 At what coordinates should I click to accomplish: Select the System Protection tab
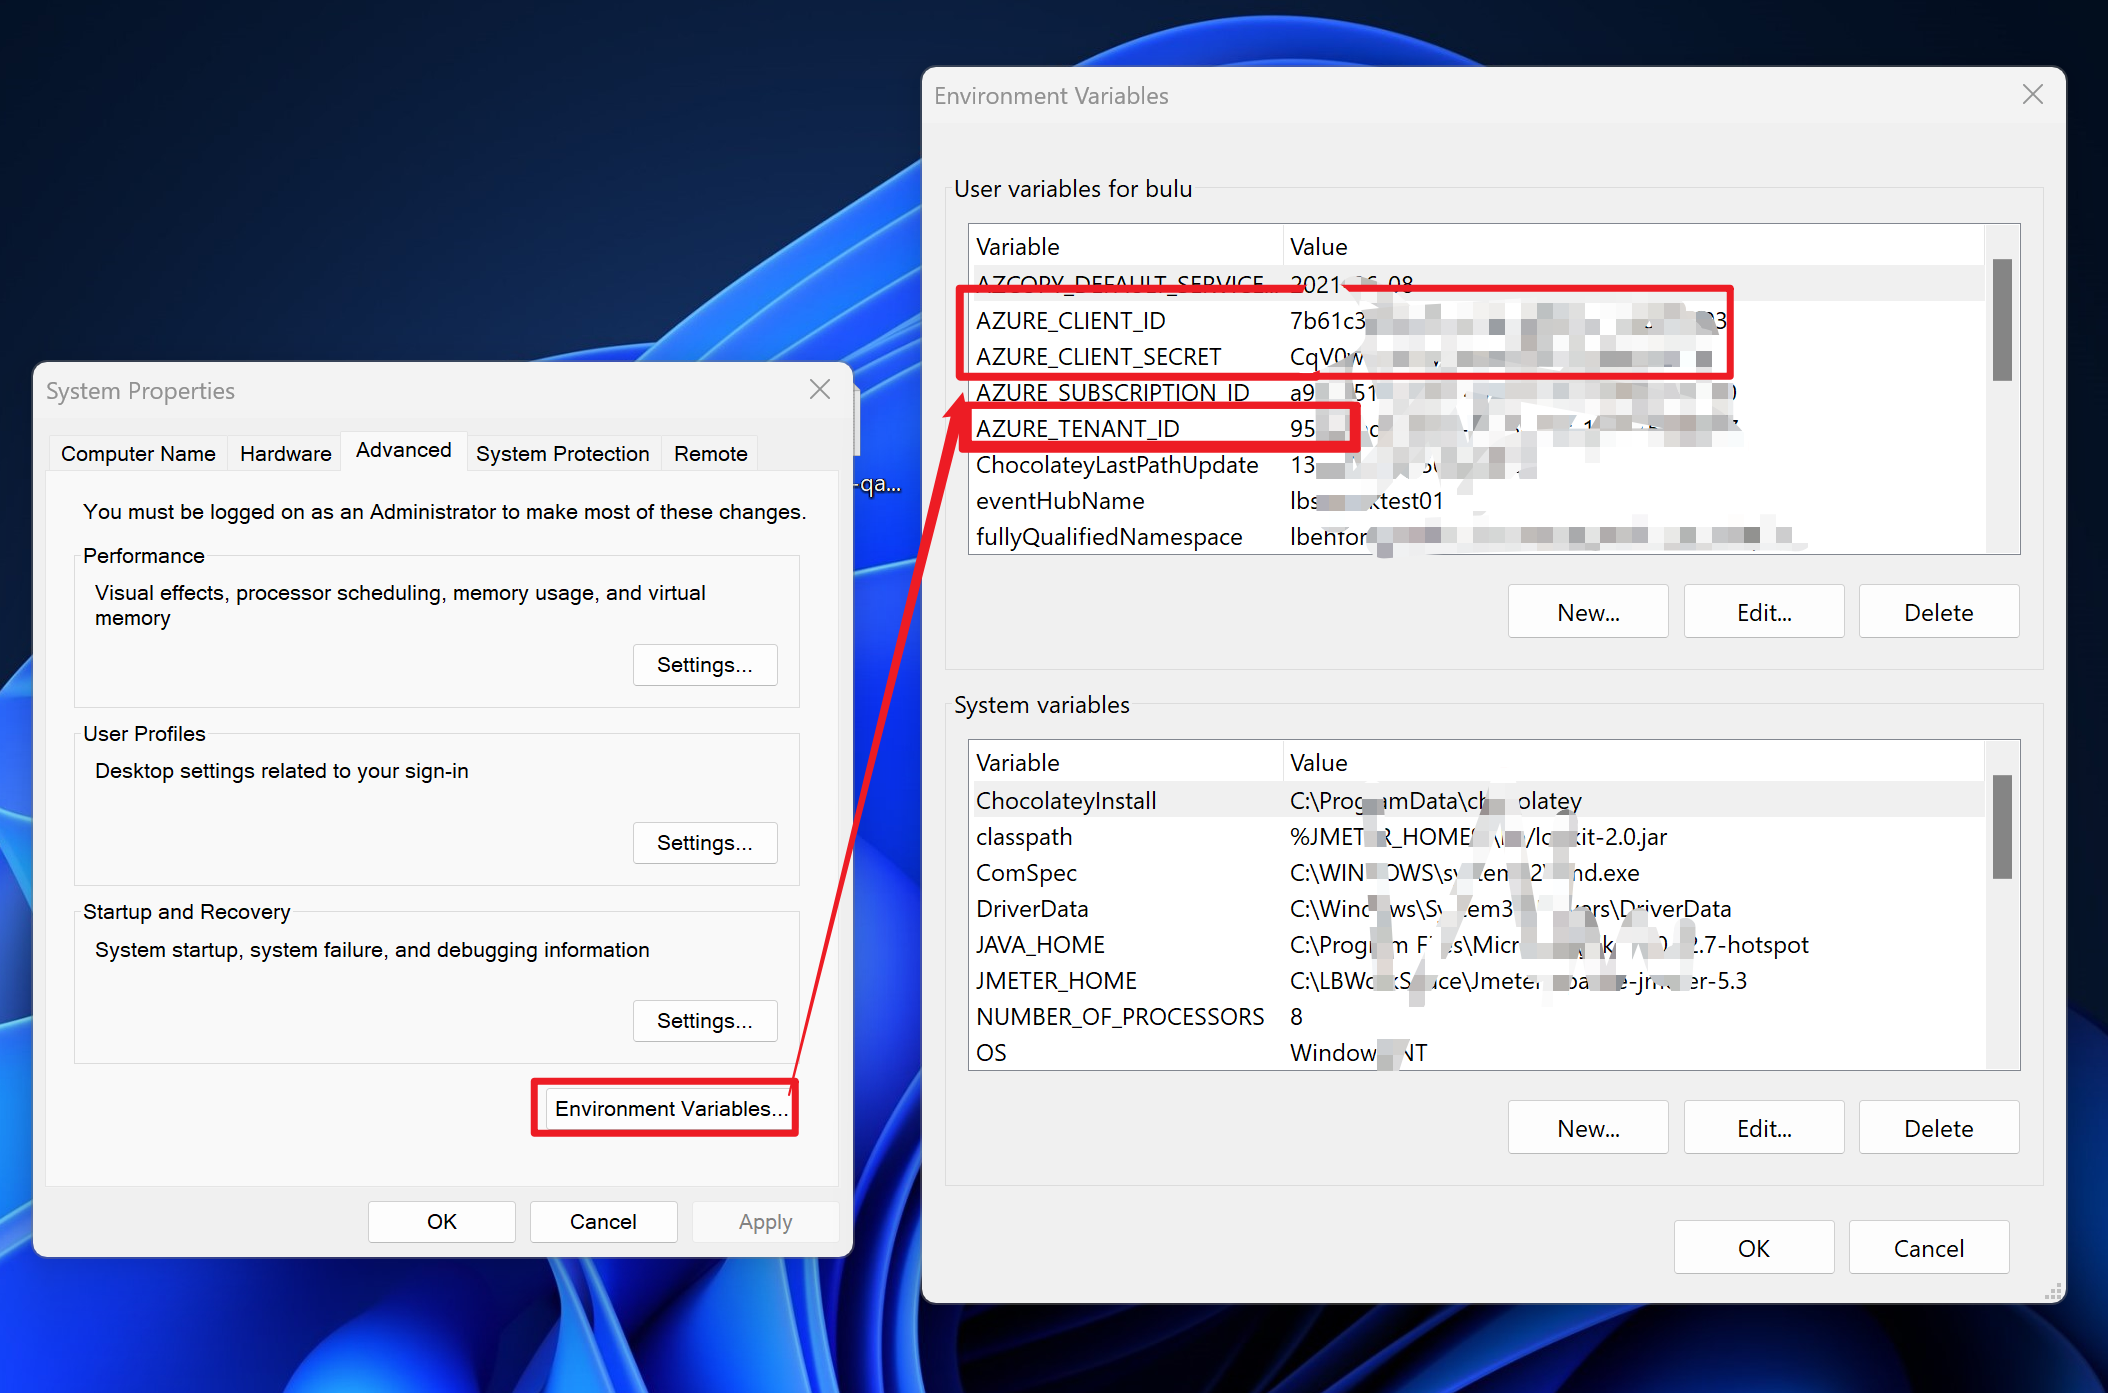coord(562,454)
